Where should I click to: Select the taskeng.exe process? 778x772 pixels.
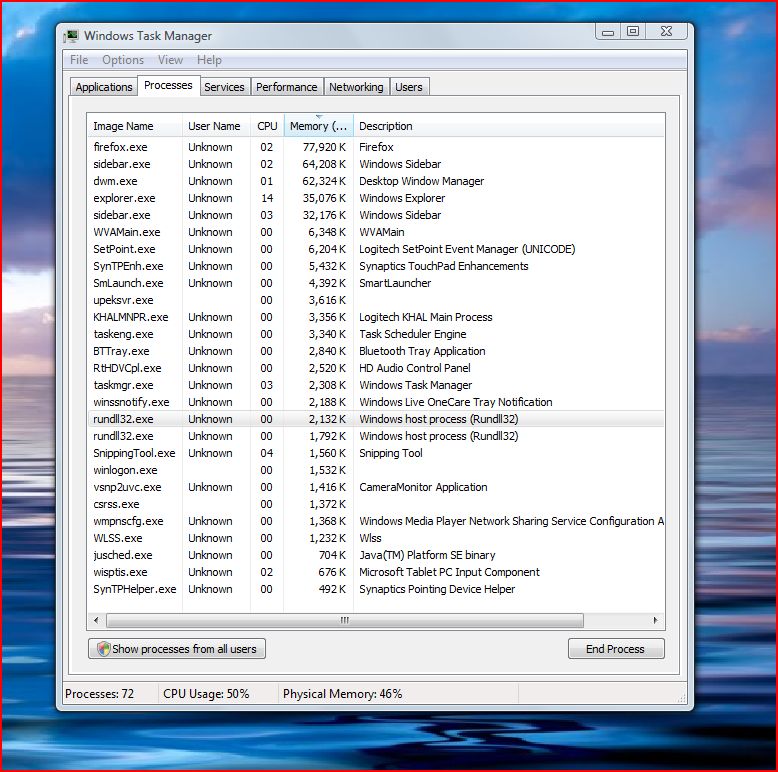376,334
